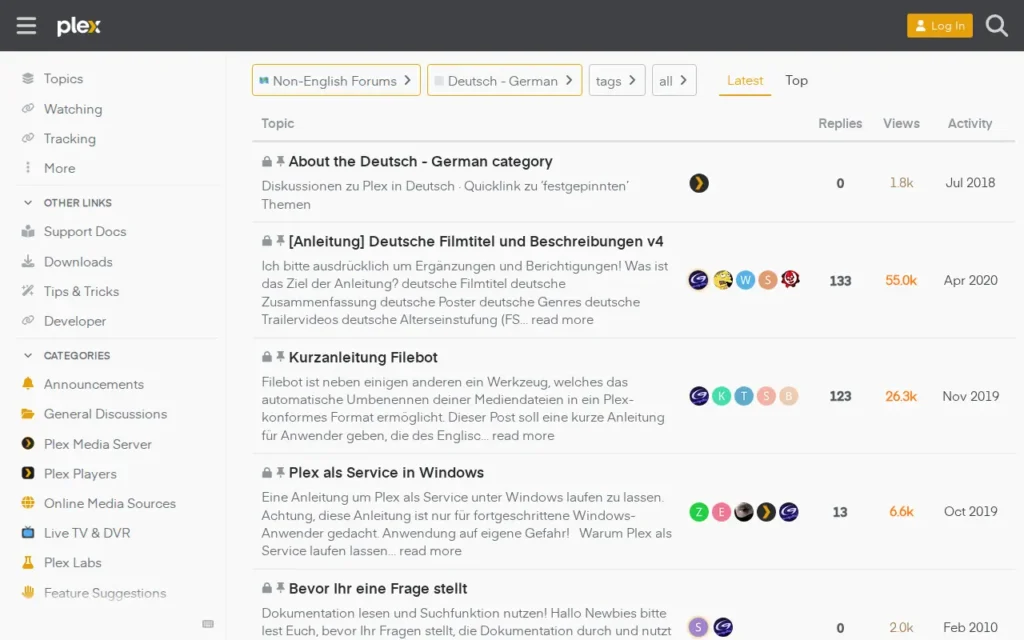This screenshot has height=640, width=1024.
Task: Click the 55.0k views count
Action: coord(901,280)
